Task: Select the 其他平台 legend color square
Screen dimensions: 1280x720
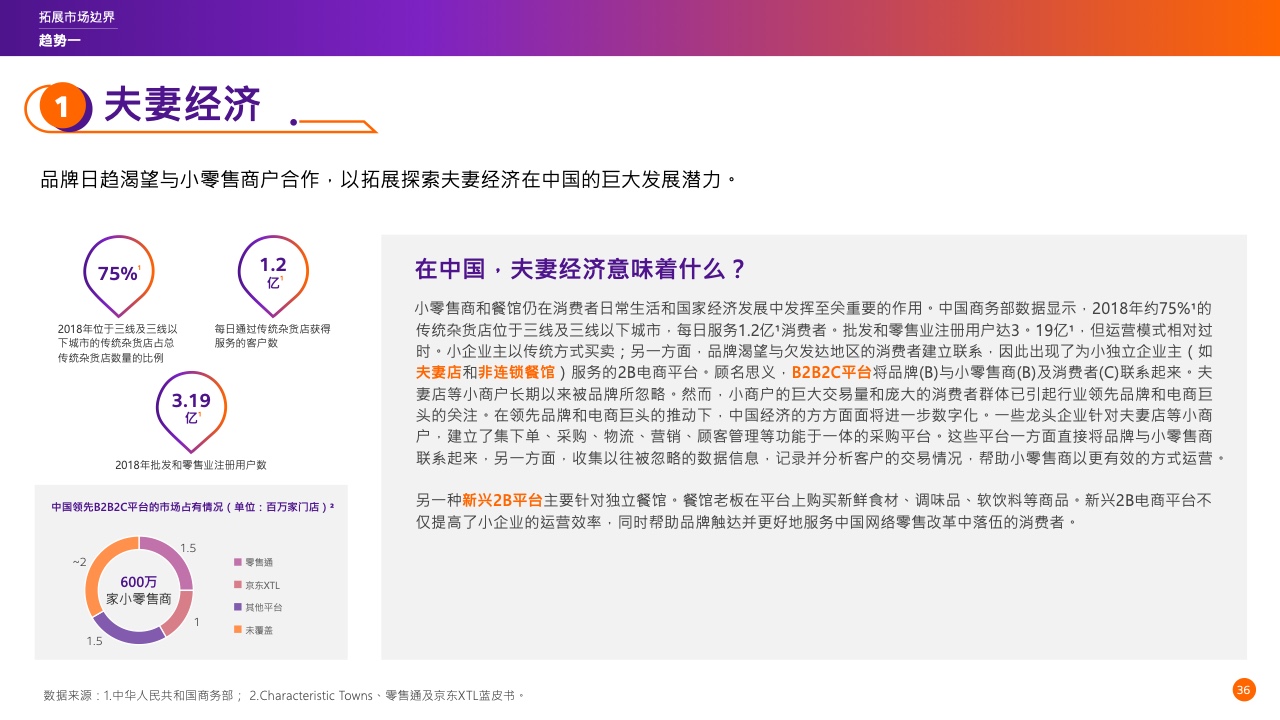Action: (237, 607)
